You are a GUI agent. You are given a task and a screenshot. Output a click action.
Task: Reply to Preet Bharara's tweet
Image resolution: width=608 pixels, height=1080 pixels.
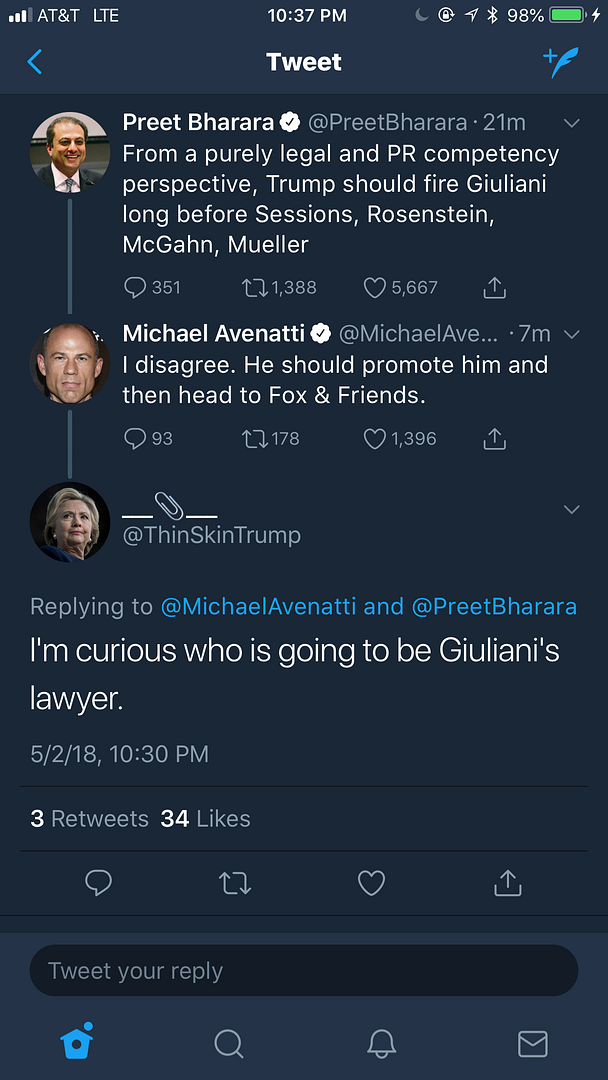135,288
